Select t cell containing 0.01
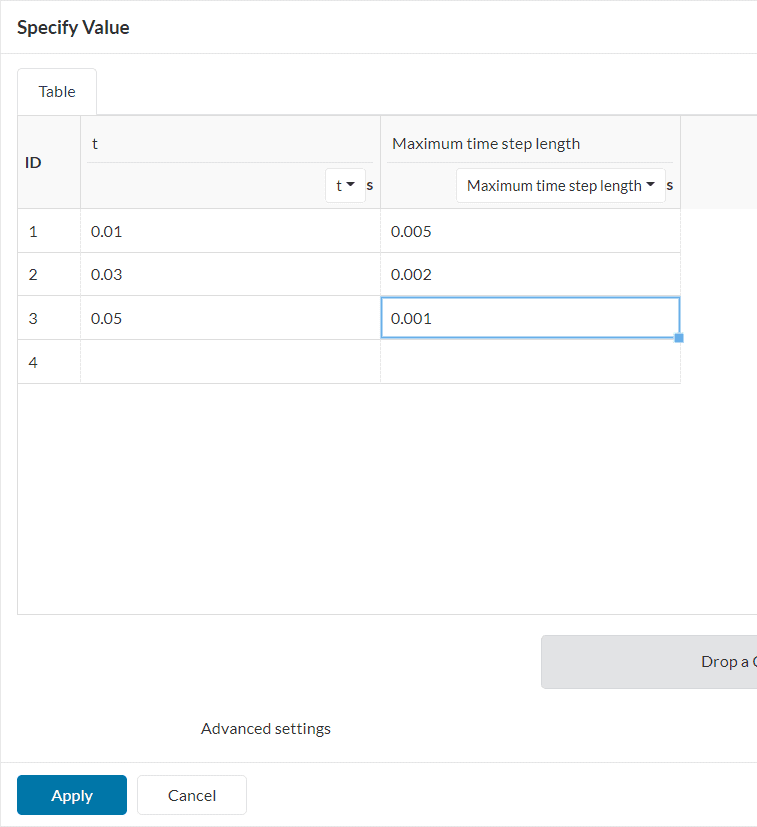The width and height of the screenshot is (757, 827). 230,231
